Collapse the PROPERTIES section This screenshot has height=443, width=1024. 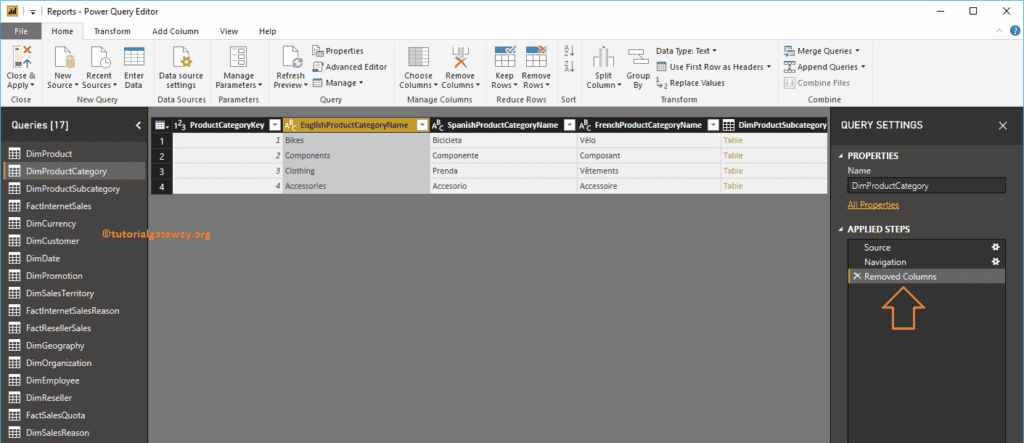841,156
